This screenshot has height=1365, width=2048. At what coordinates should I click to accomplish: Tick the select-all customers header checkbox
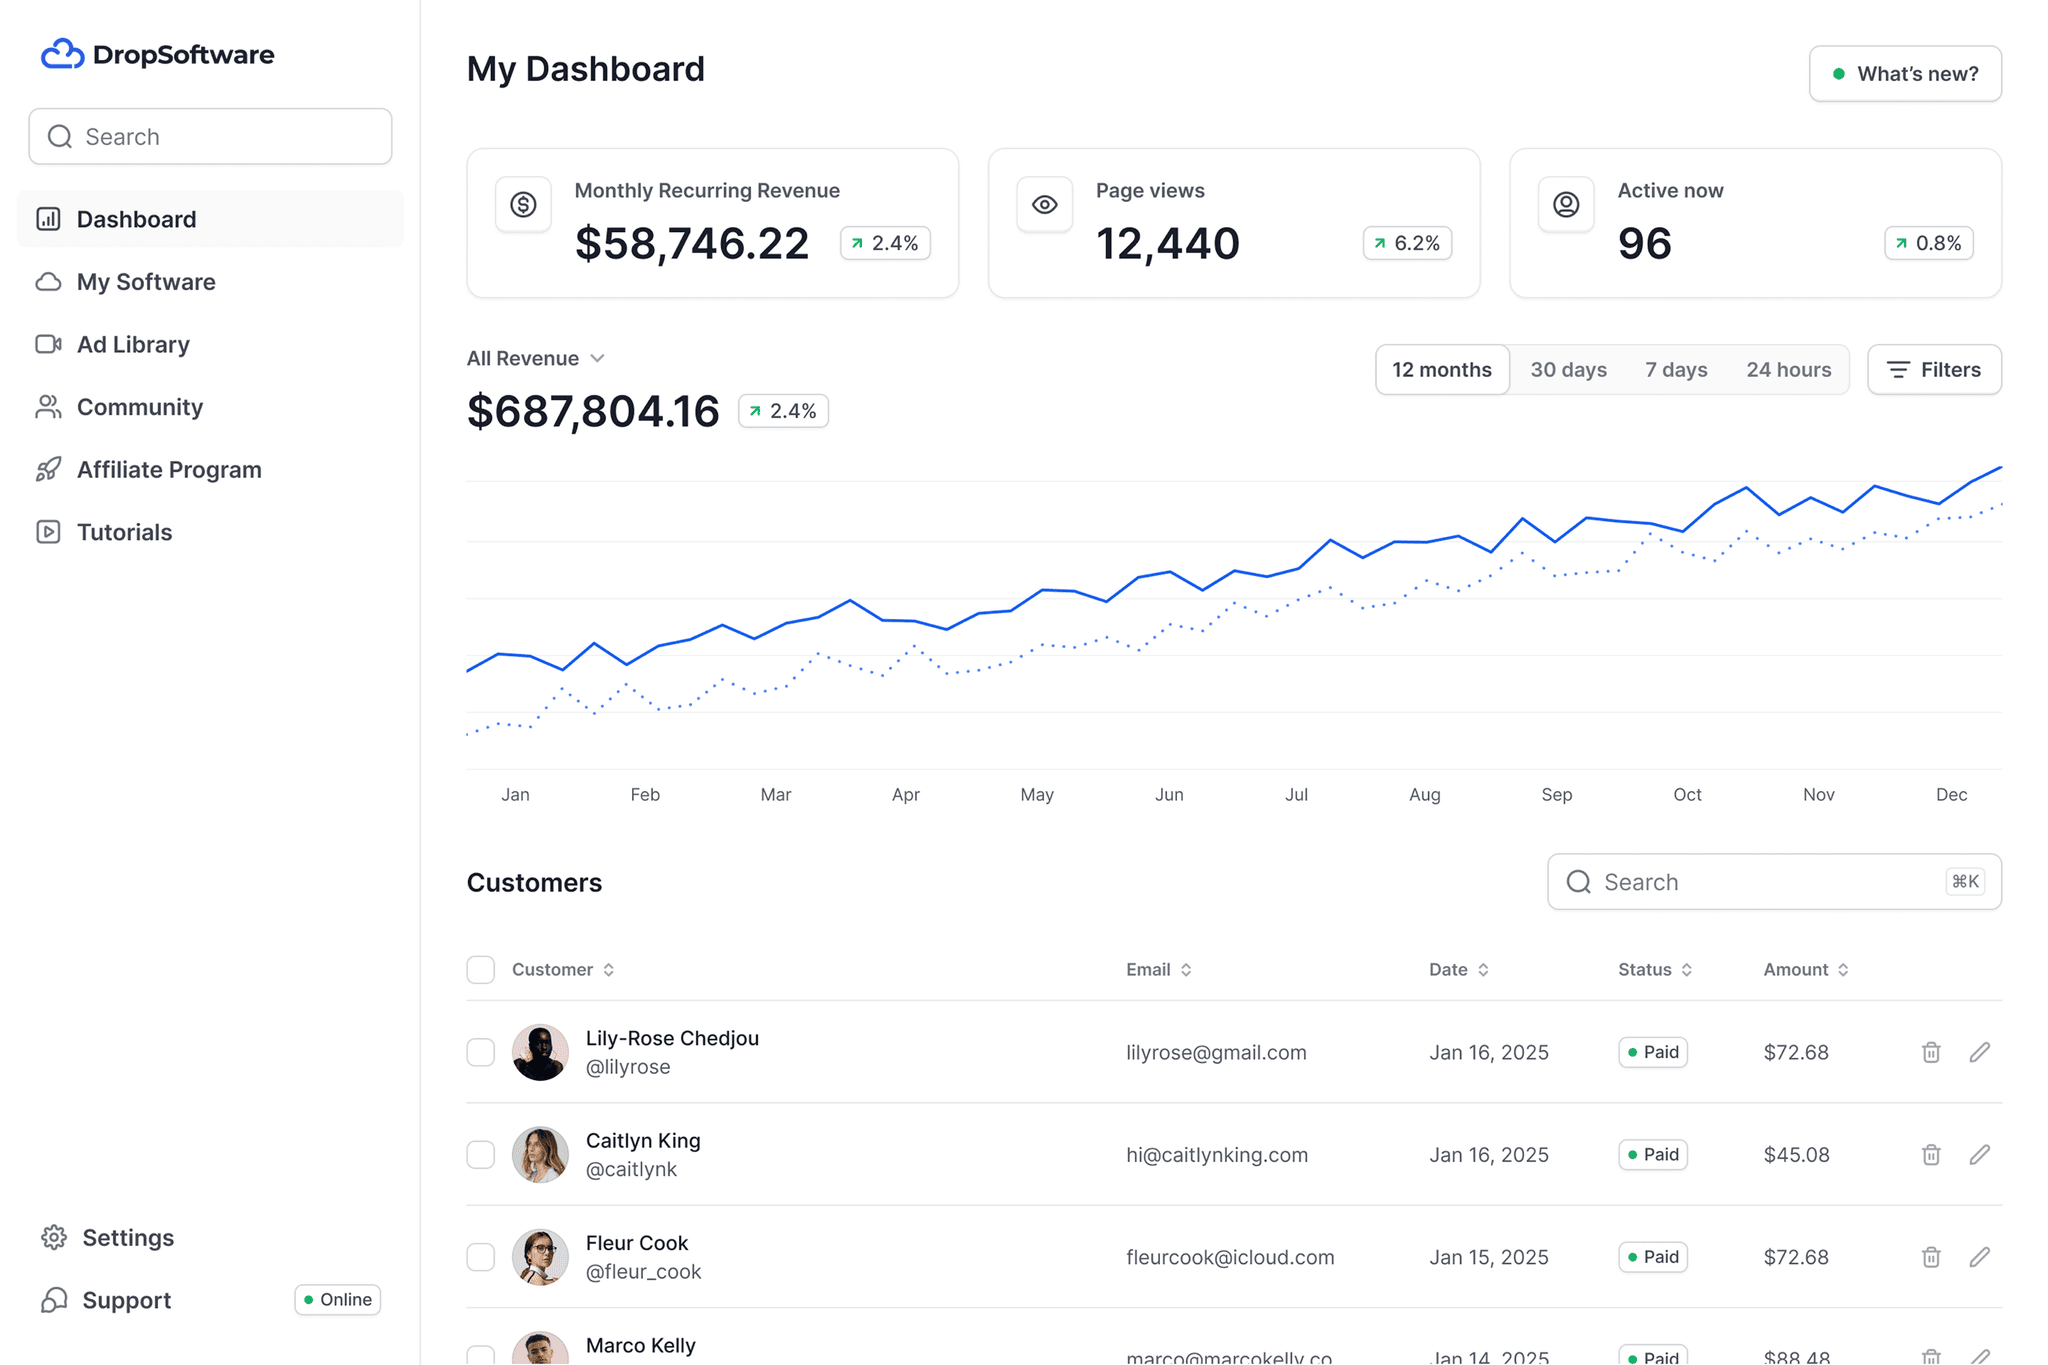(481, 969)
